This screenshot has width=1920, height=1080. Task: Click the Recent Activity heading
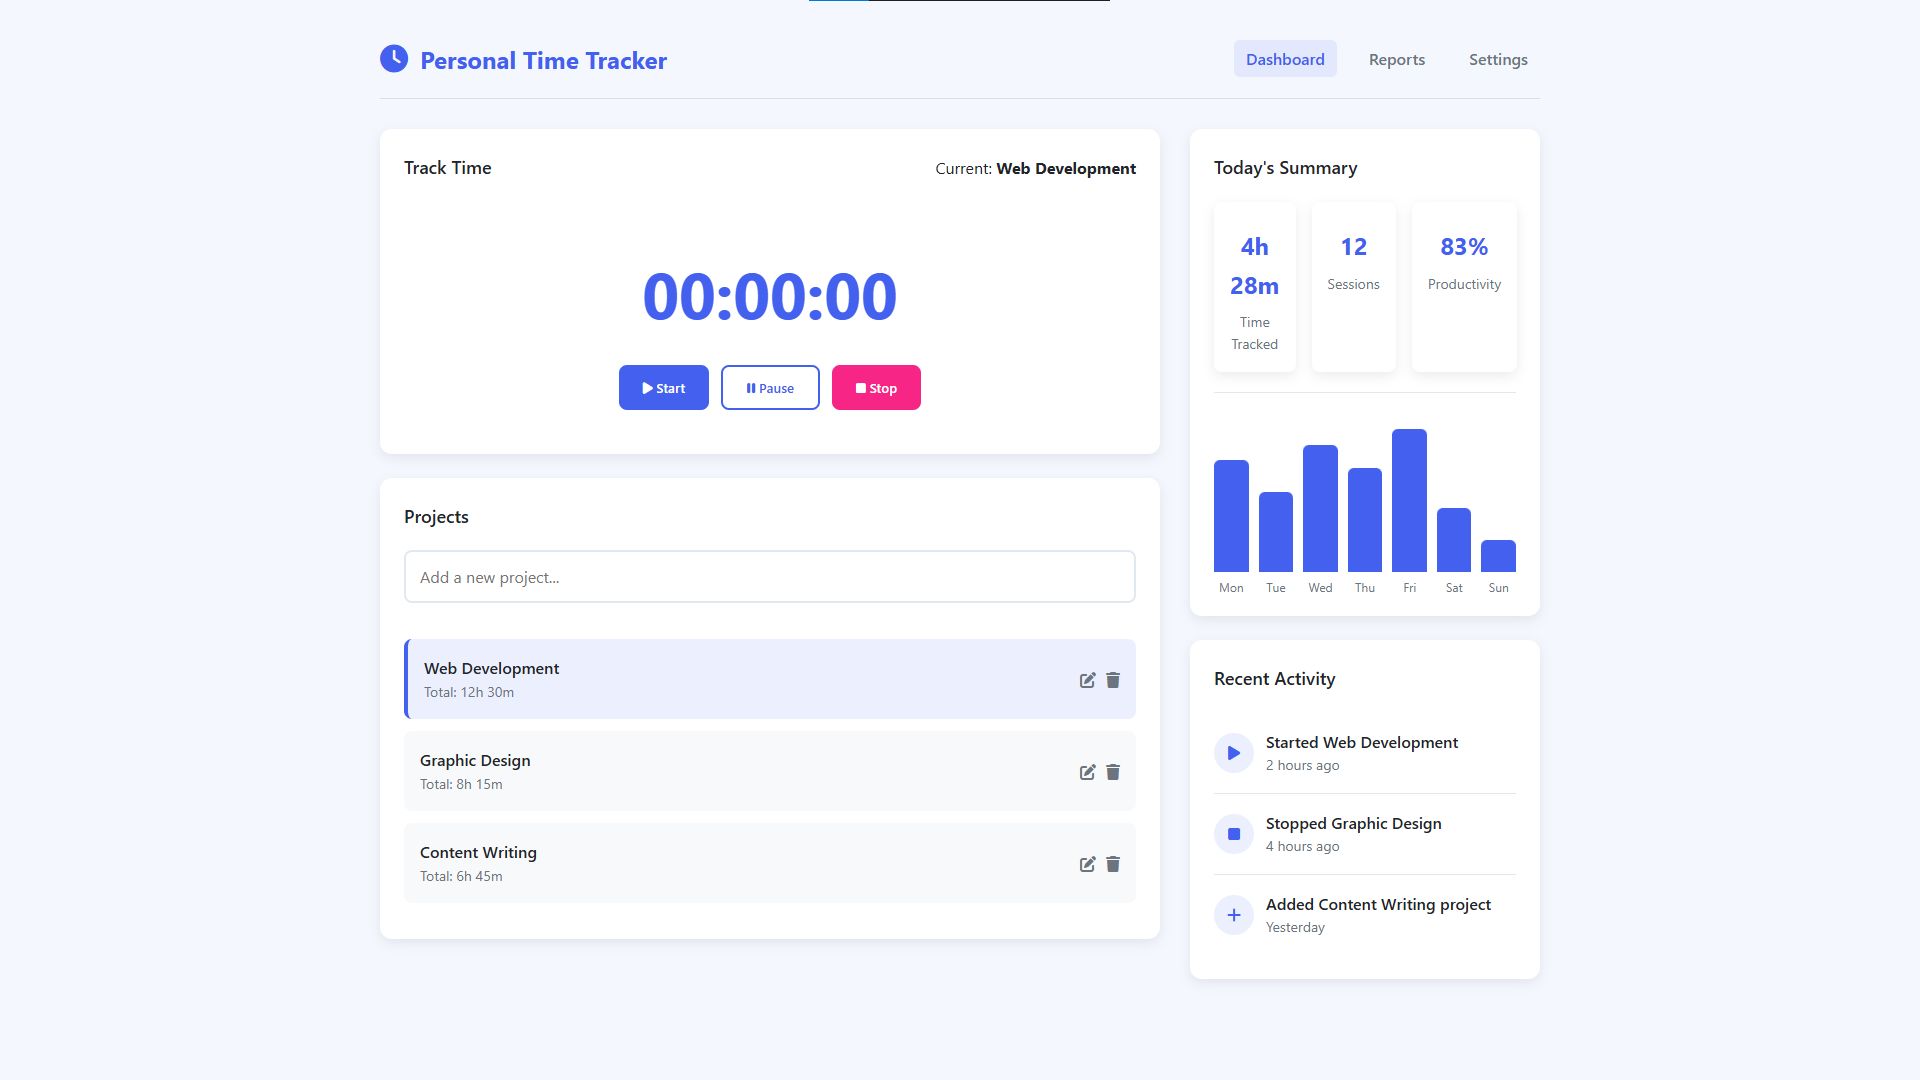click(1274, 679)
